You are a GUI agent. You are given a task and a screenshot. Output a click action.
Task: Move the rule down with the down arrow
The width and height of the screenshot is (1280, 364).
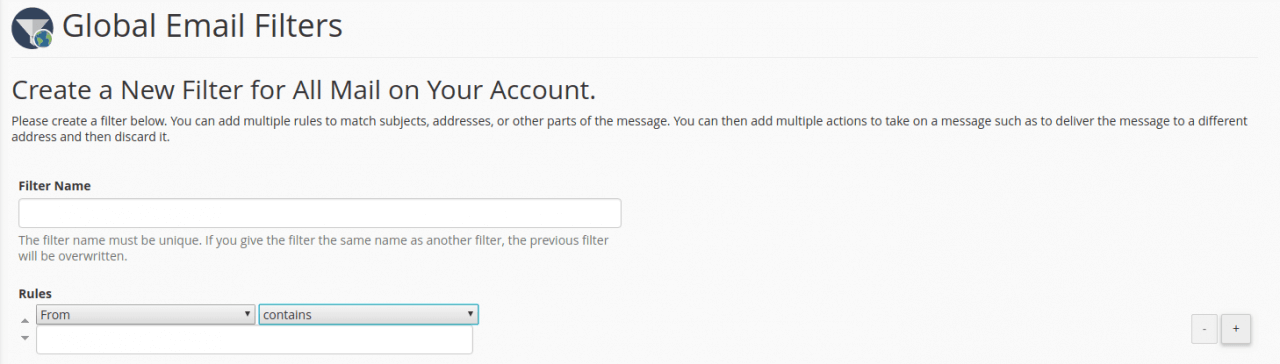coord(25,337)
